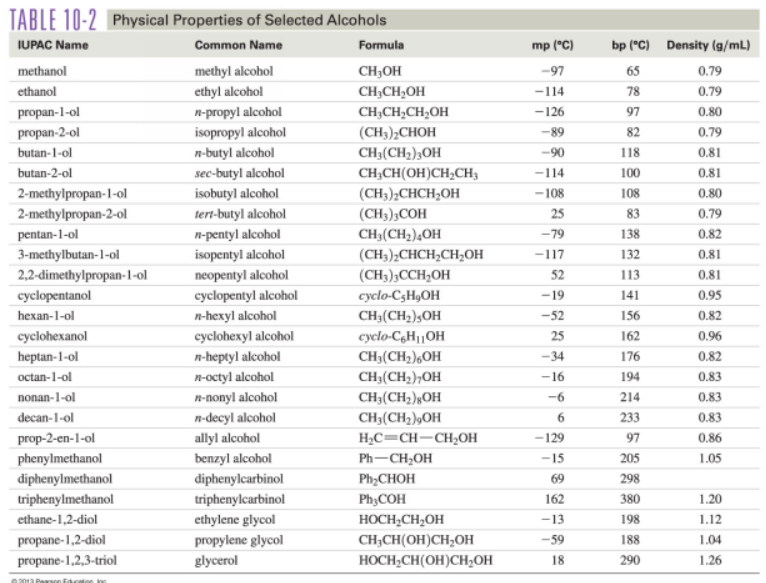766x583 pixels.
Task: Click the Common Name column header
Action: (x=238, y=45)
